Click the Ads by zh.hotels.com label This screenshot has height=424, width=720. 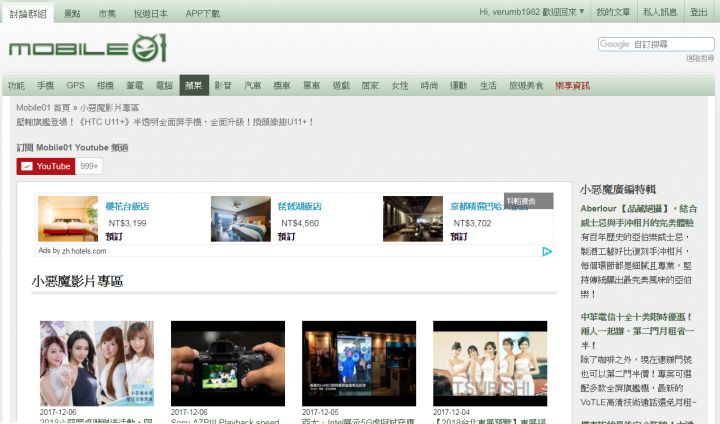click(72, 251)
